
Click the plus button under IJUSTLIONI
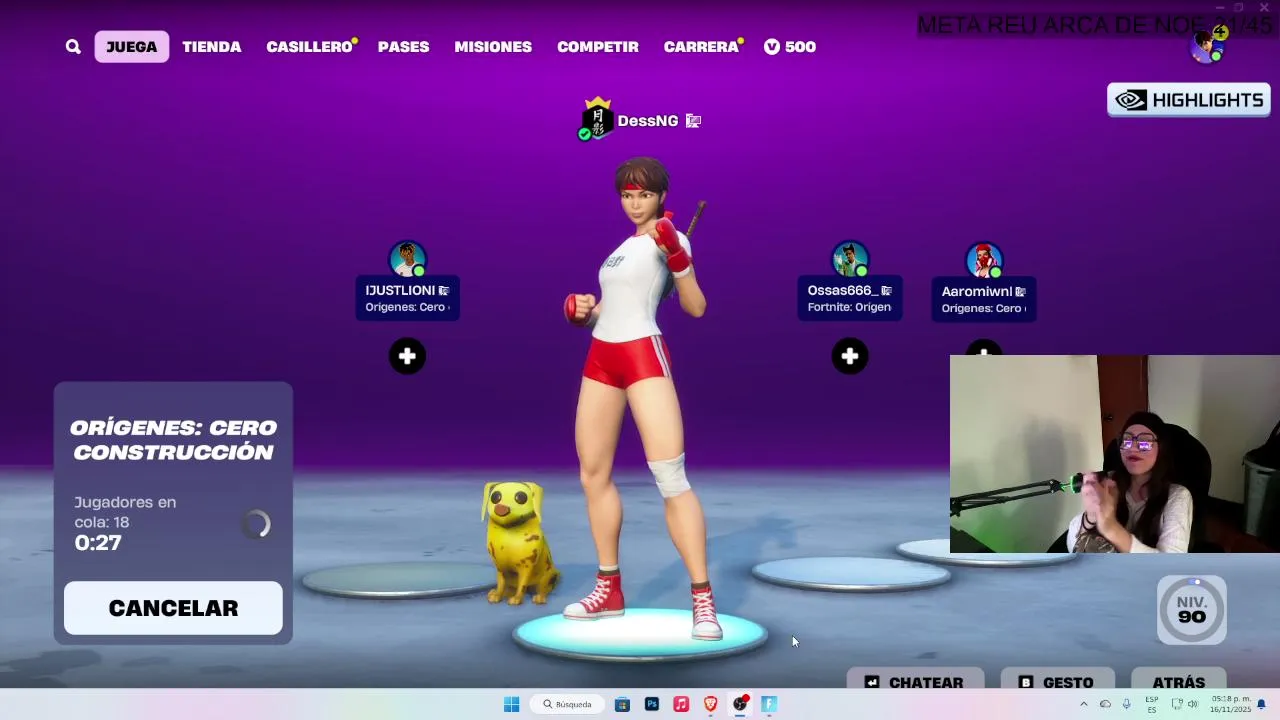point(407,356)
